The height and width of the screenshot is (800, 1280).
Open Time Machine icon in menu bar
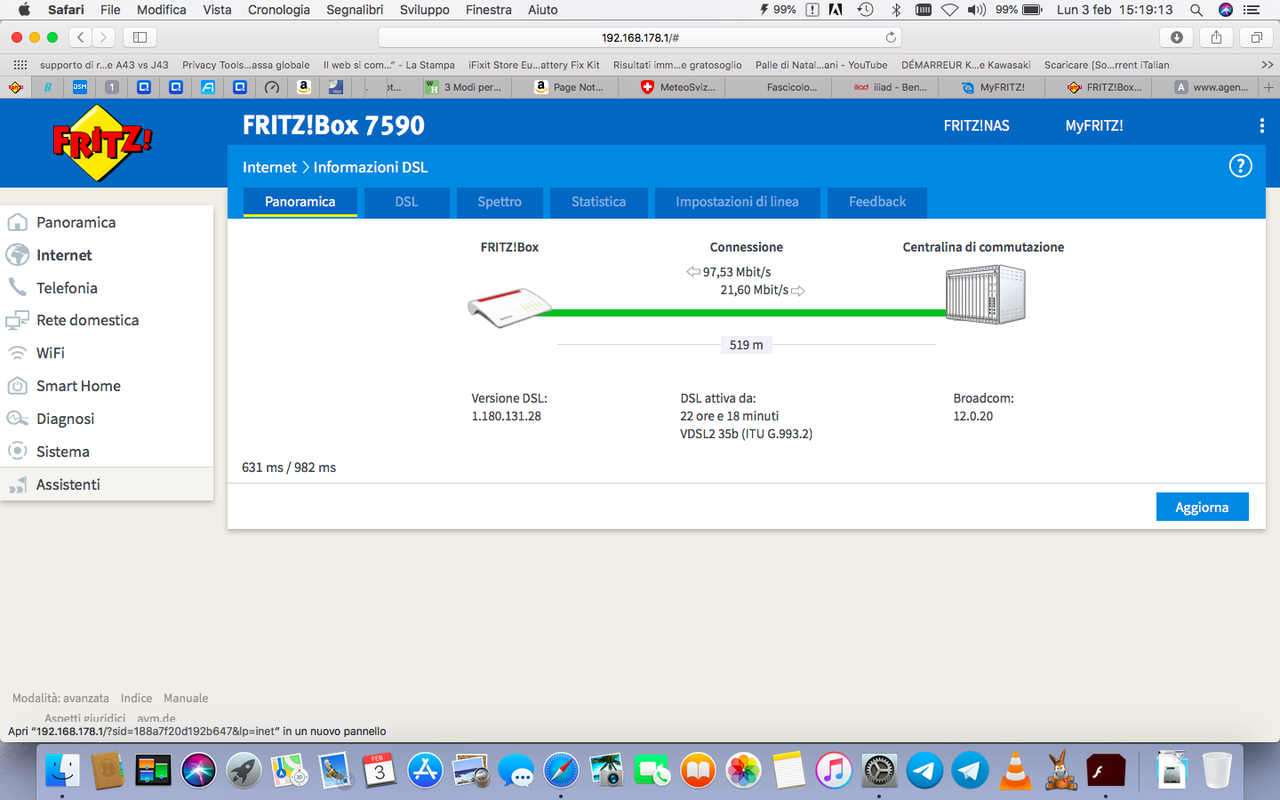click(866, 10)
